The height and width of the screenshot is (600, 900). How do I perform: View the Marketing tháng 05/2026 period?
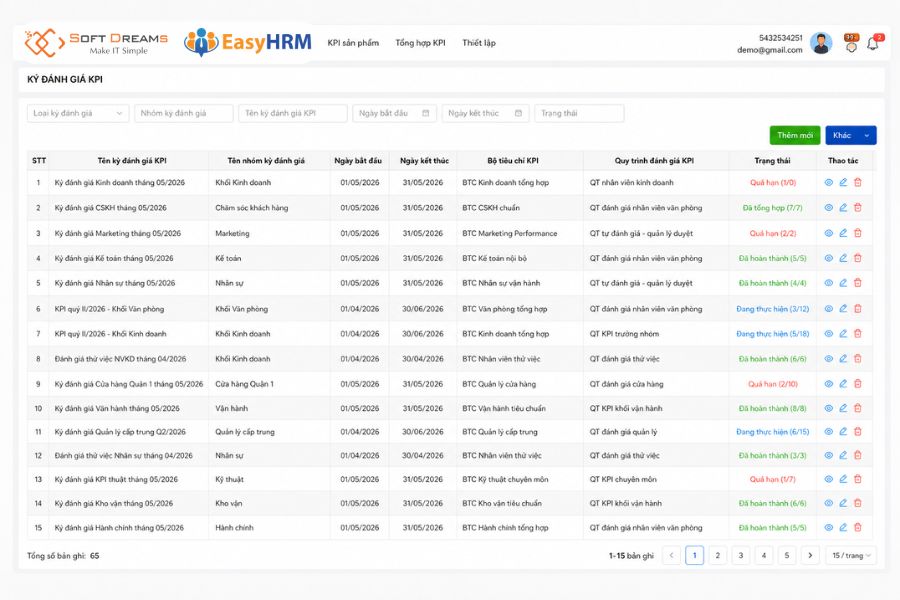tap(828, 233)
